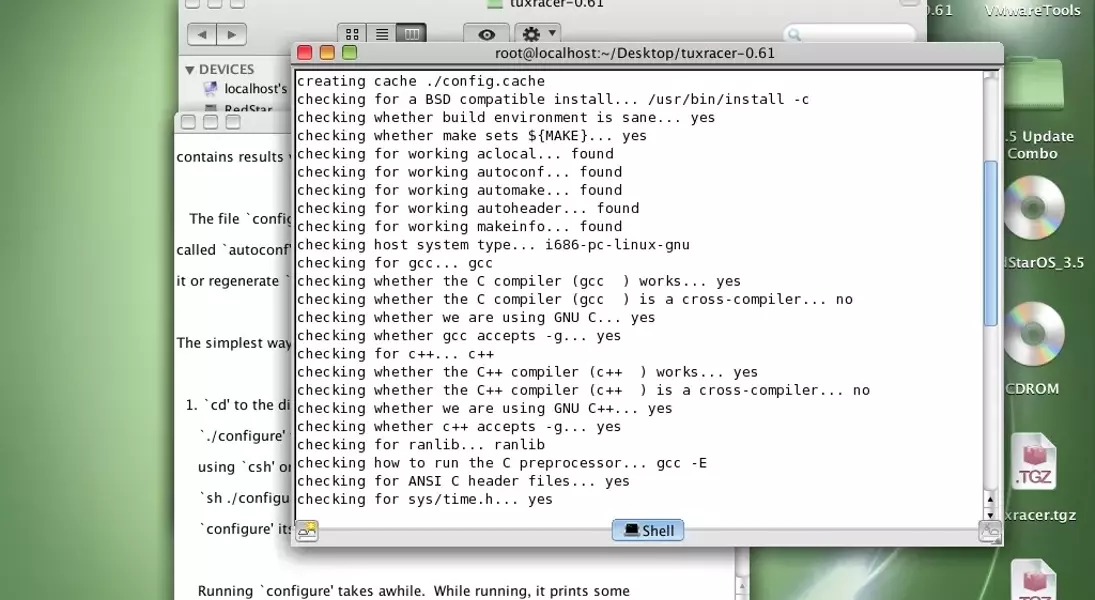Click 'checking host system type' terminal line
The width and height of the screenshot is (1095, 600).
click(x=493, y=244)
